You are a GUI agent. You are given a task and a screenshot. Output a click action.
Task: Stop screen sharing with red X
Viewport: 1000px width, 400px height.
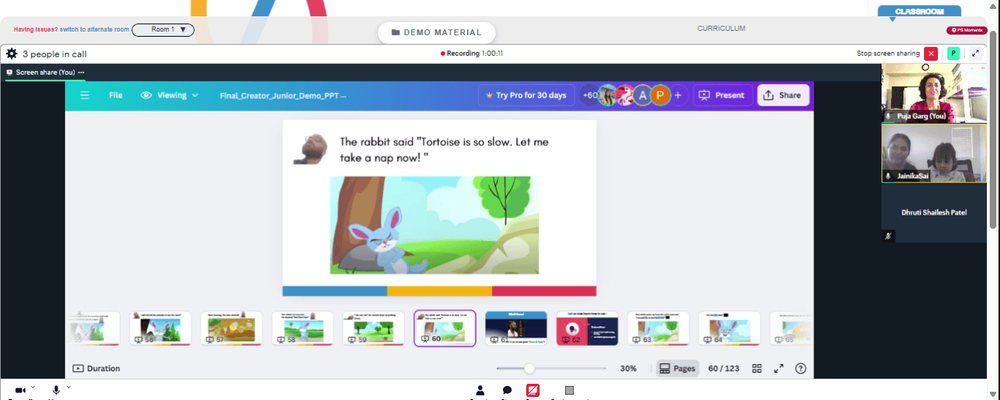(931, 54)
